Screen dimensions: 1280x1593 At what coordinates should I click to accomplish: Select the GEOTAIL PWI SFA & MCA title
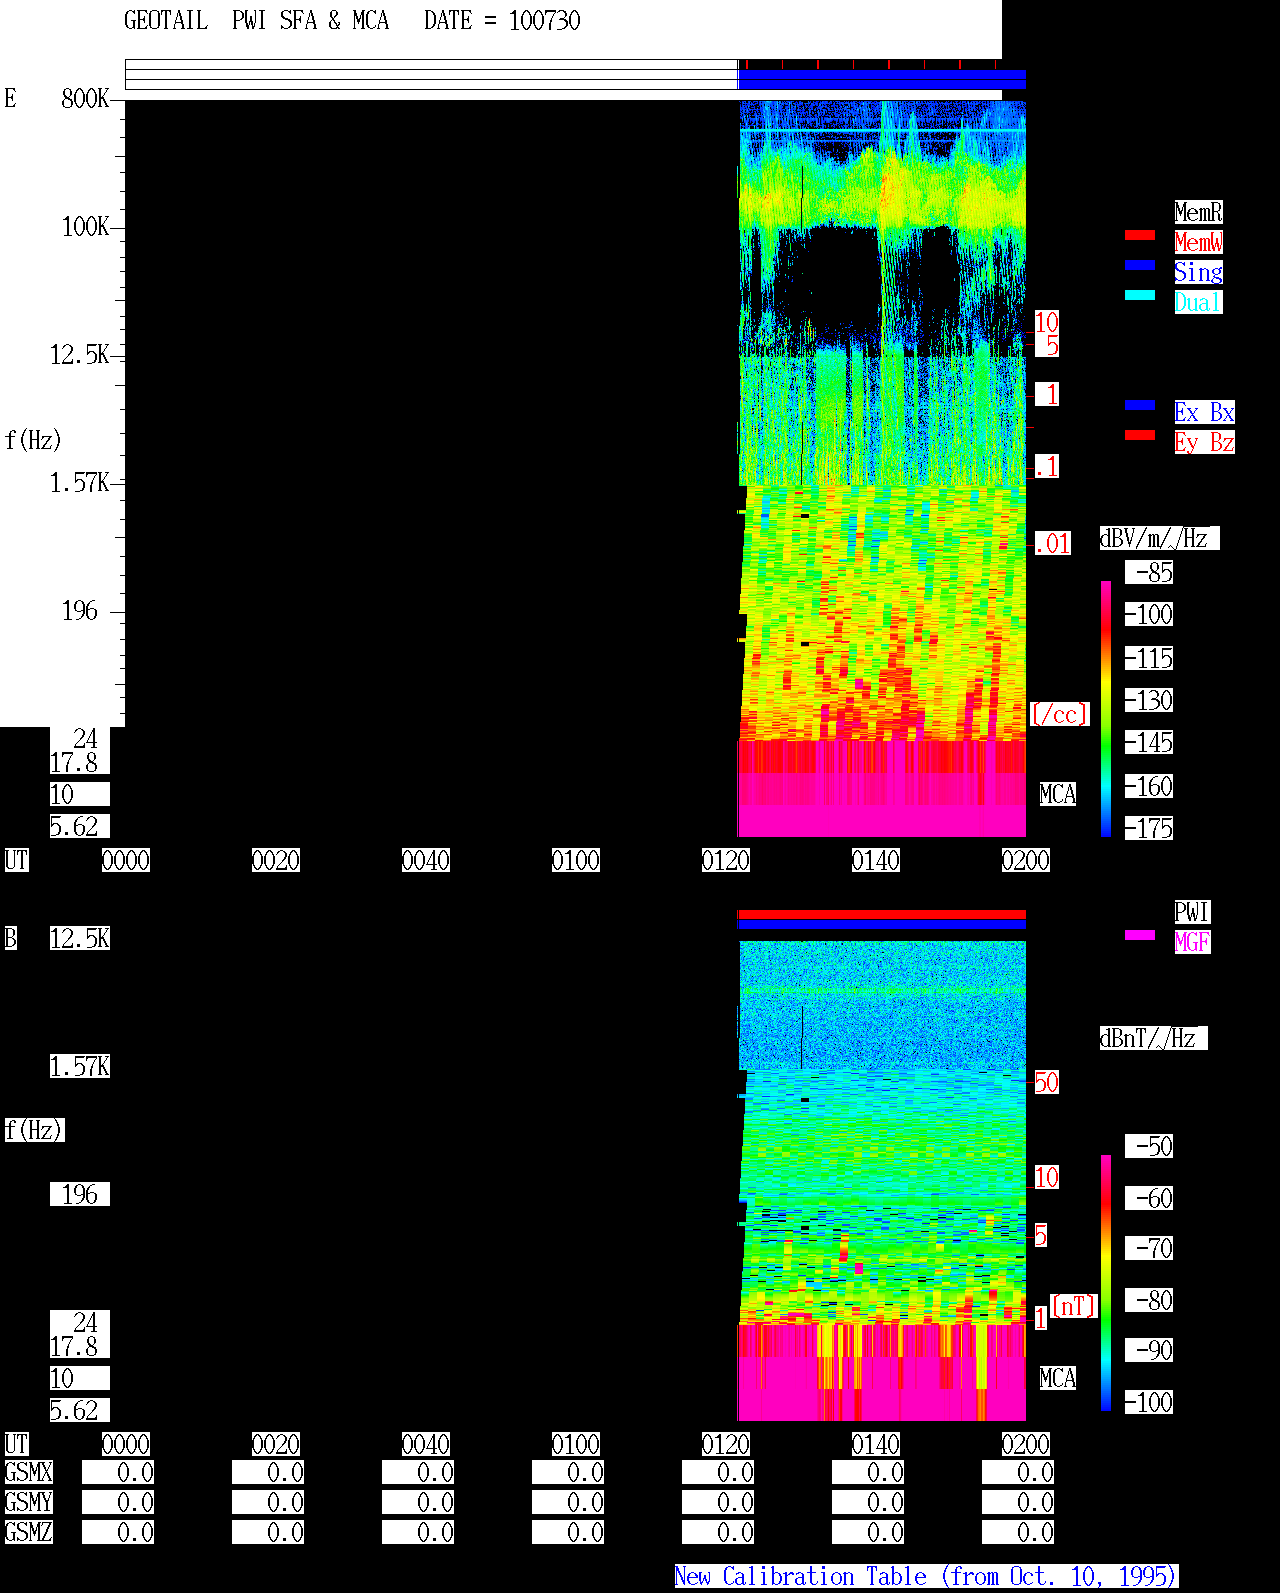256,21
